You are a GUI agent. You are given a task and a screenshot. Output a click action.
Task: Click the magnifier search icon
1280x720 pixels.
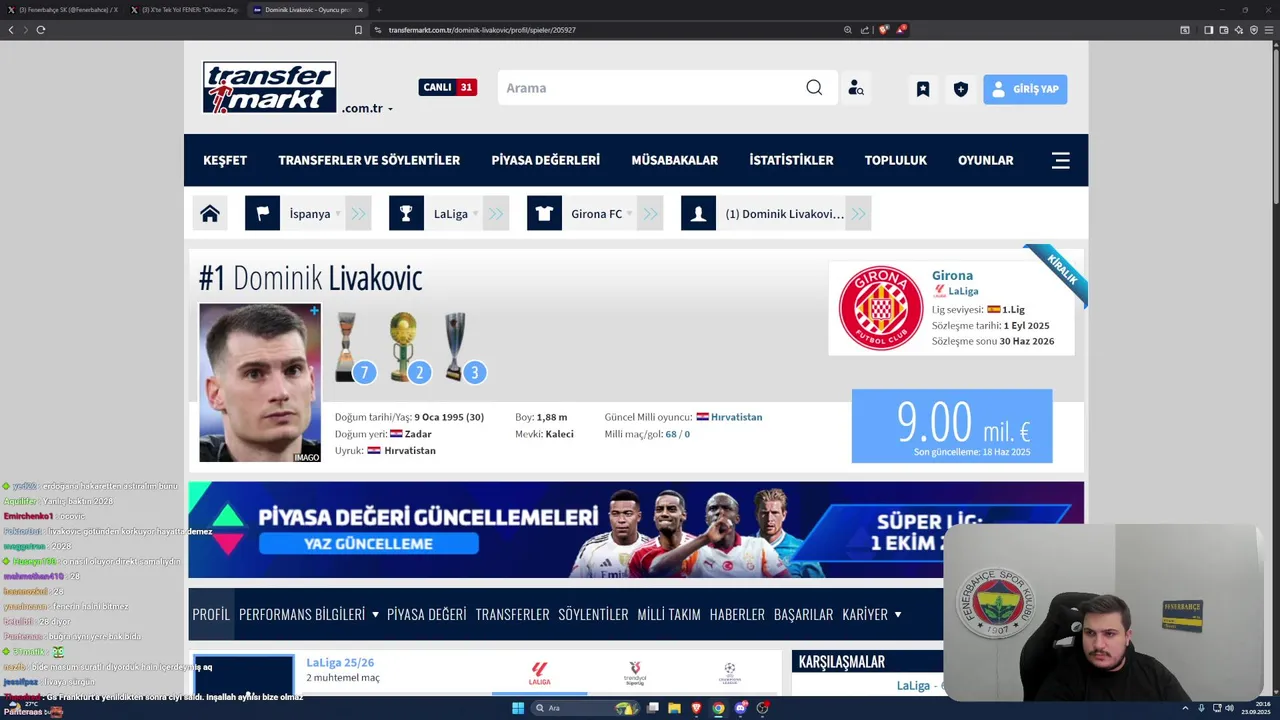tap(814, 88)
